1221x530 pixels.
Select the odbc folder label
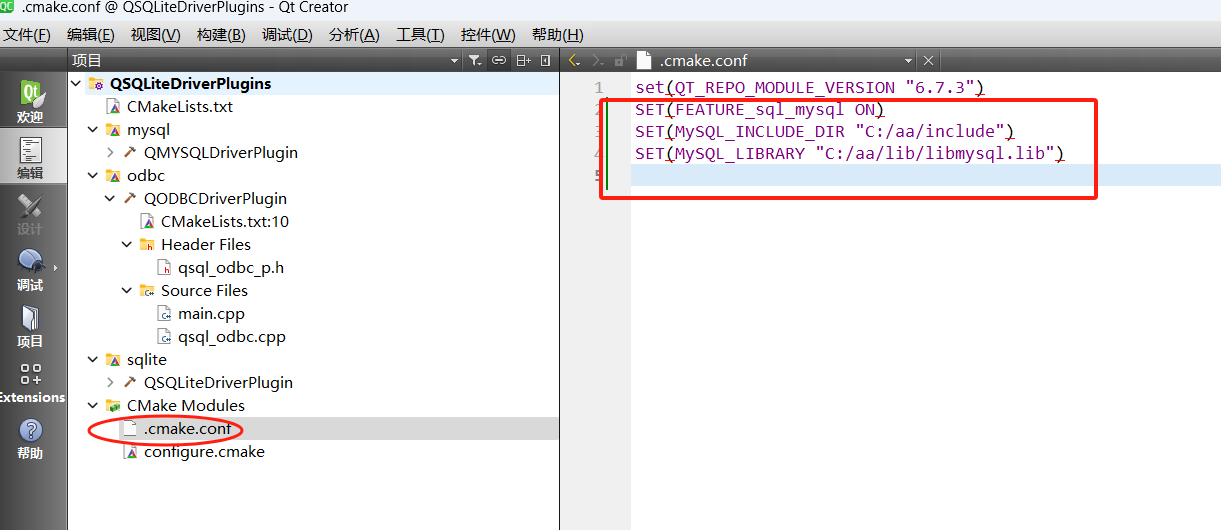[x=145, y=176]
